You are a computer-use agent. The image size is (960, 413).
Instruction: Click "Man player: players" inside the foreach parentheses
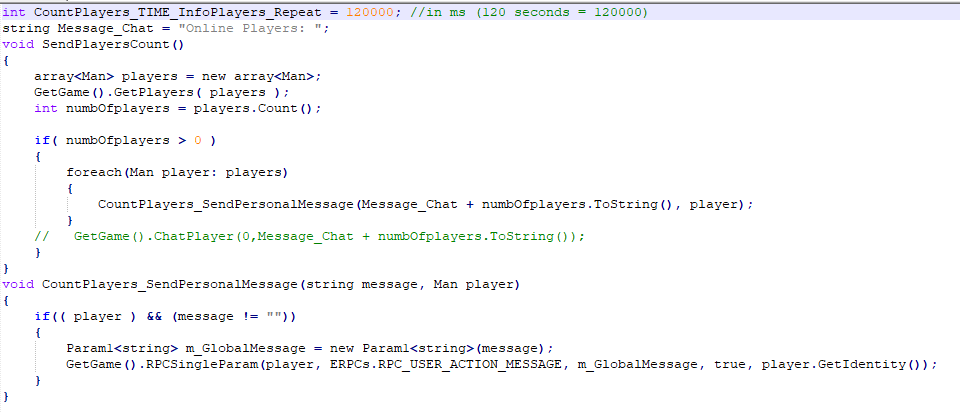tap(205, 172)
